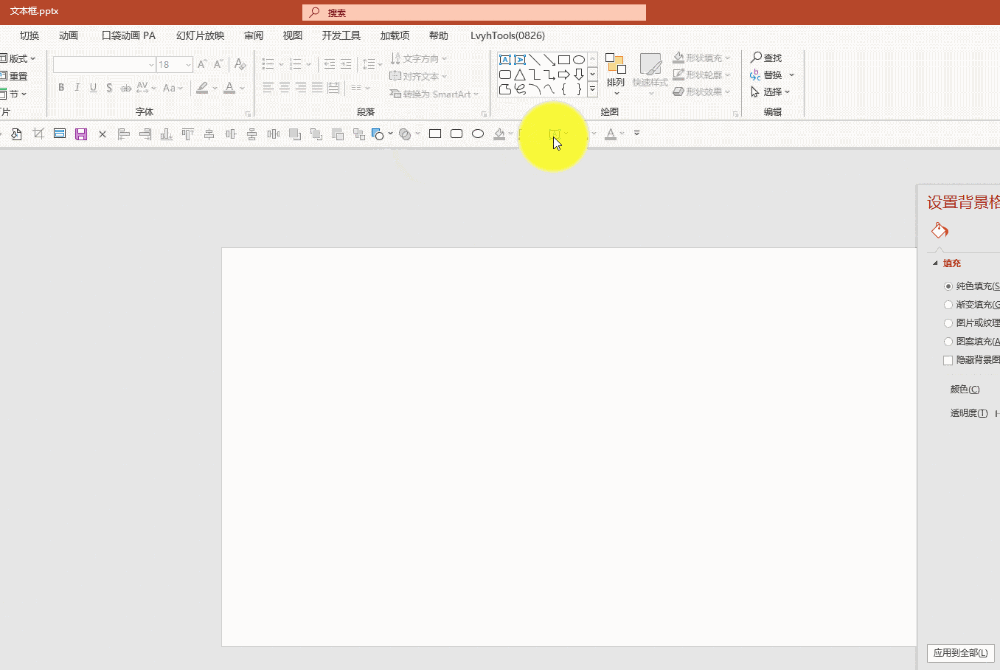This screenshot has width=1000, height=670.
Task: Click the merge shapes icon
Action: pyautogui.click(x=404, y=134)
